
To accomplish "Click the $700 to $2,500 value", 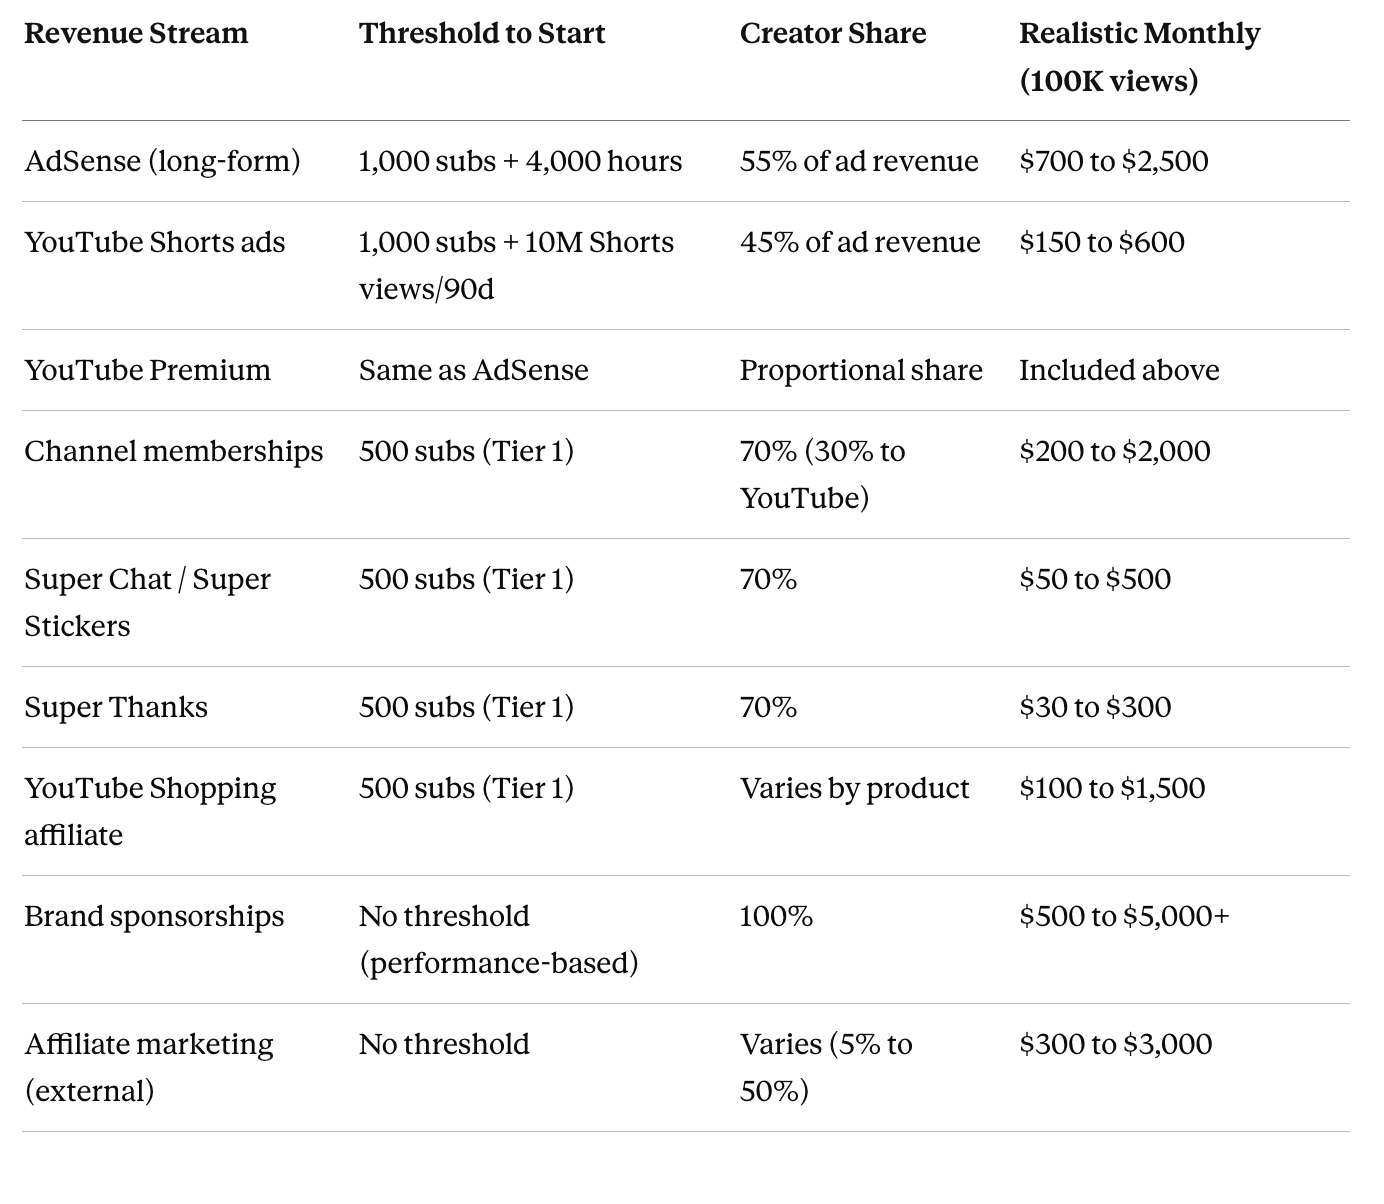I will [x=1114, y=161].
